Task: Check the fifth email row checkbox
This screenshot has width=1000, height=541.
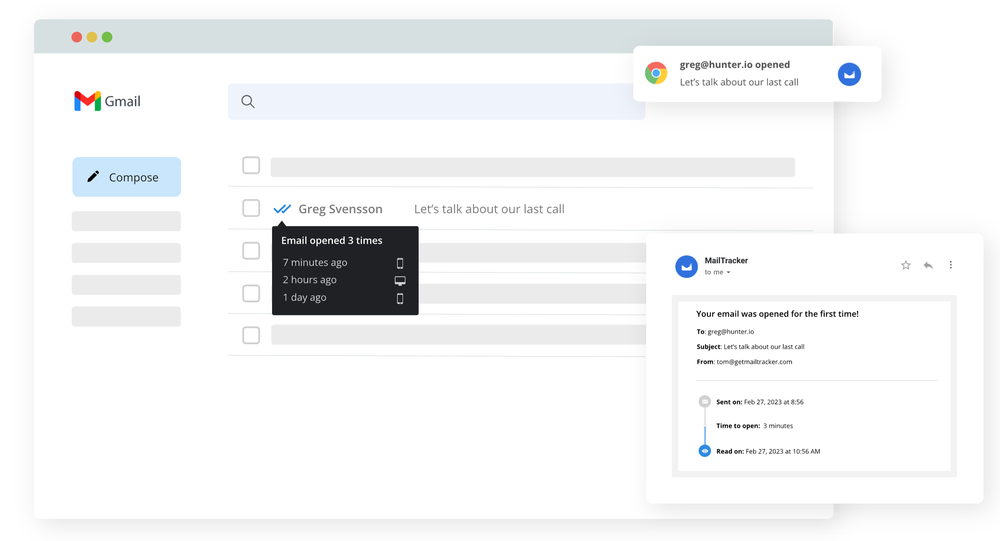Action: pyautogui.click(x=251, y=335)
